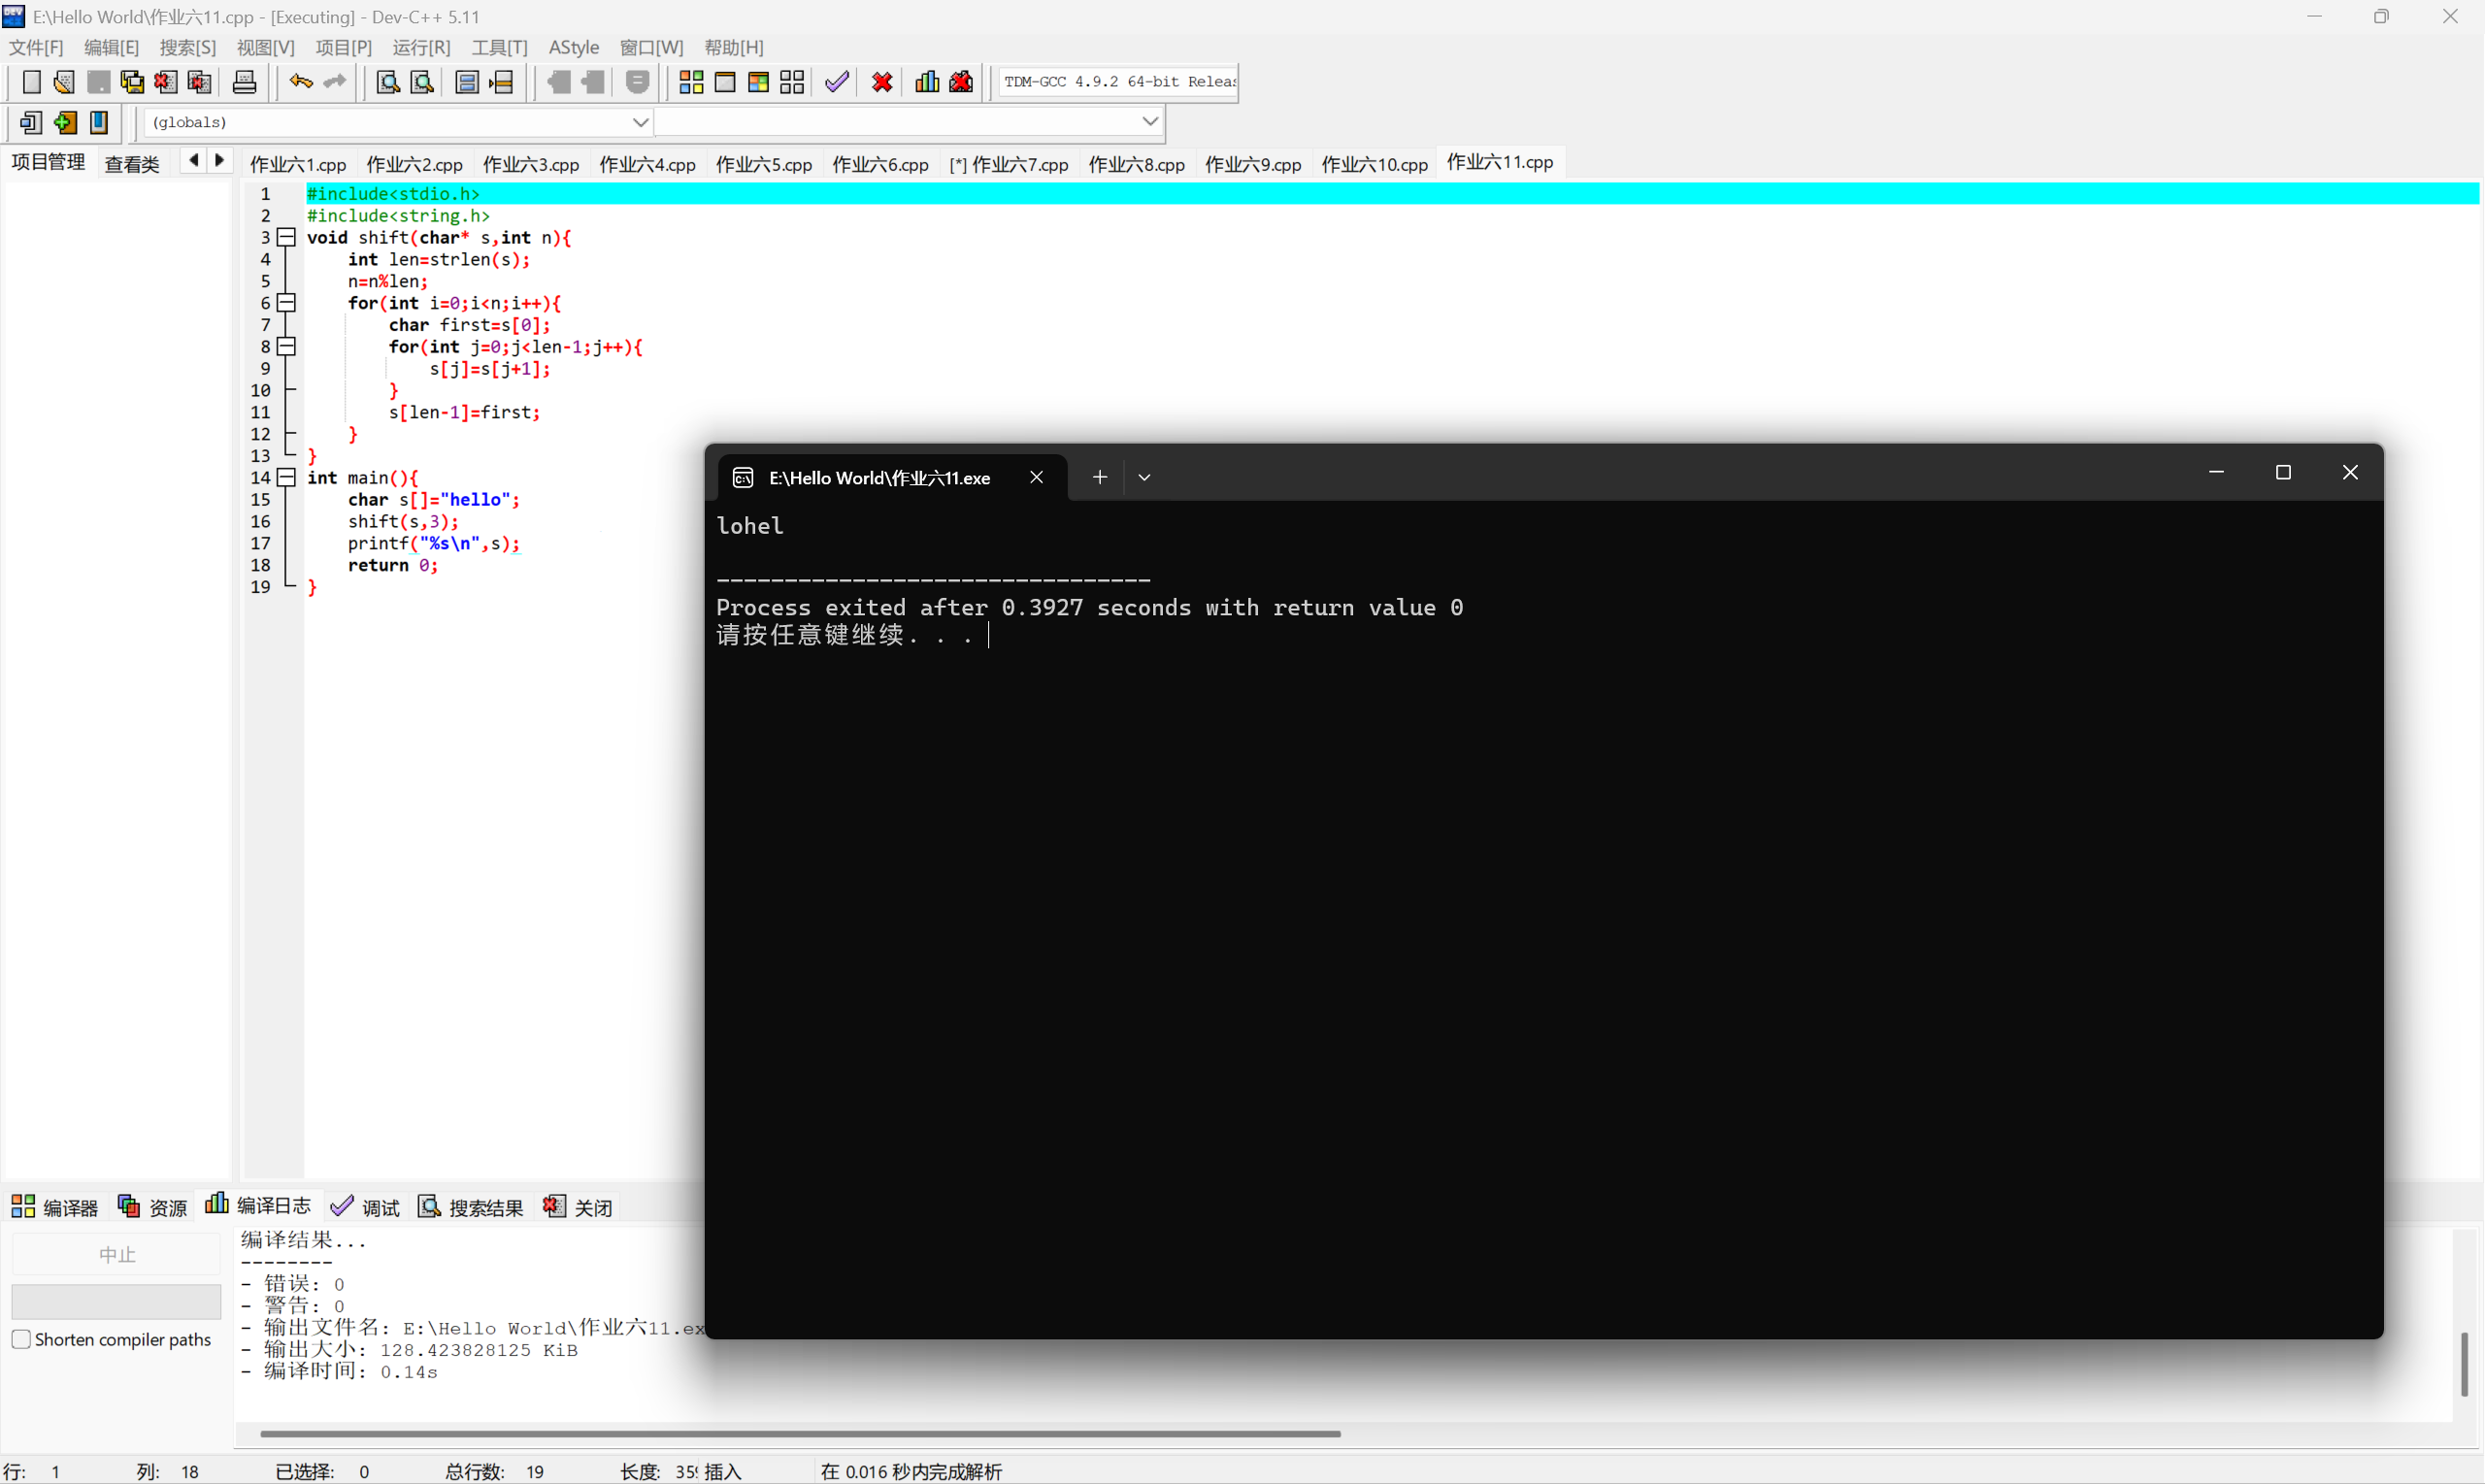The height and width of the screenshot is (1484, 2485).
Task: Click the horizontal scrollbar in compile log
Action: pyautogui.click(x=800, y=1433)
